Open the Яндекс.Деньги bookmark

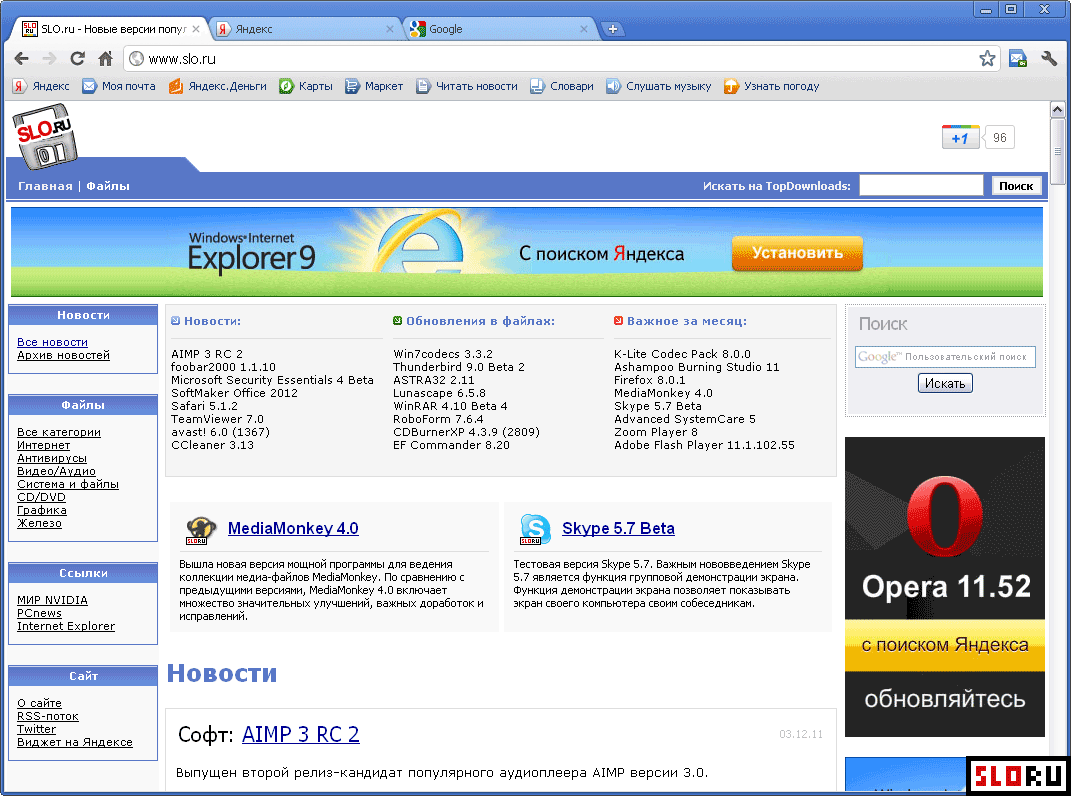click(218, 86)
